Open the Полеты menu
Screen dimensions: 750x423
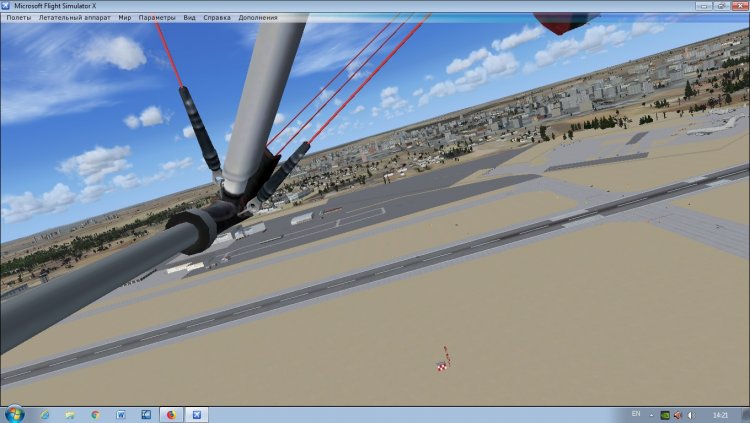tap(18, 18)
